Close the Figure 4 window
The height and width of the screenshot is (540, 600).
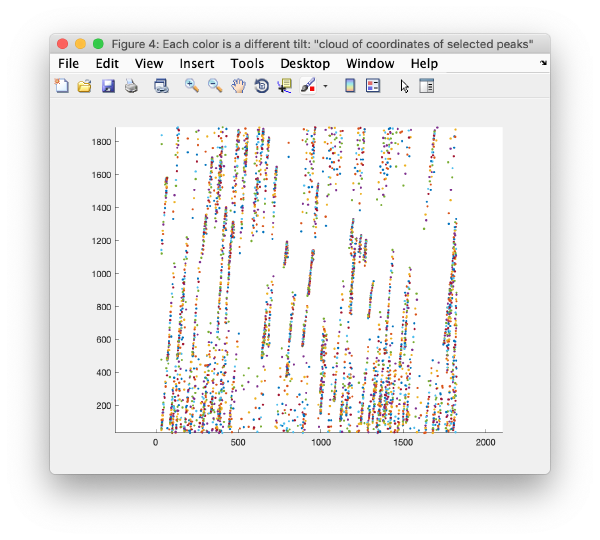click(62, 44)
